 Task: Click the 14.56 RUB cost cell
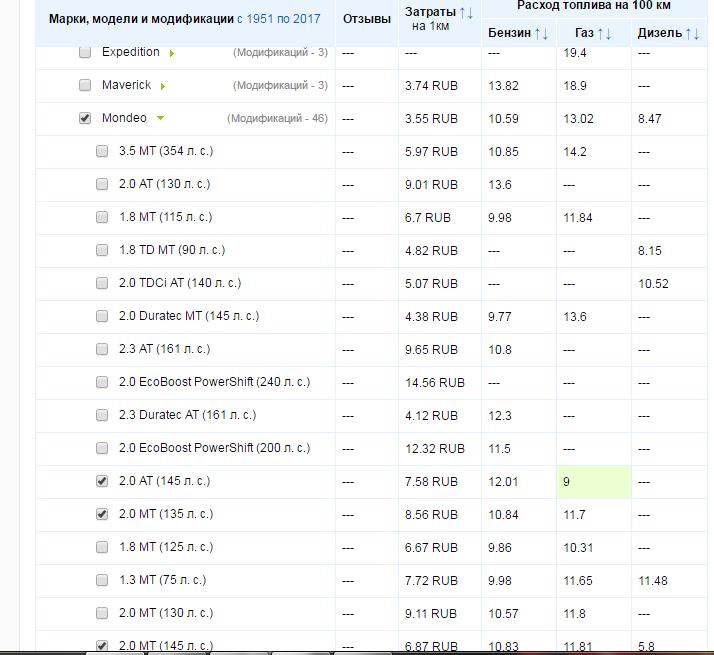tap(435, 383)
